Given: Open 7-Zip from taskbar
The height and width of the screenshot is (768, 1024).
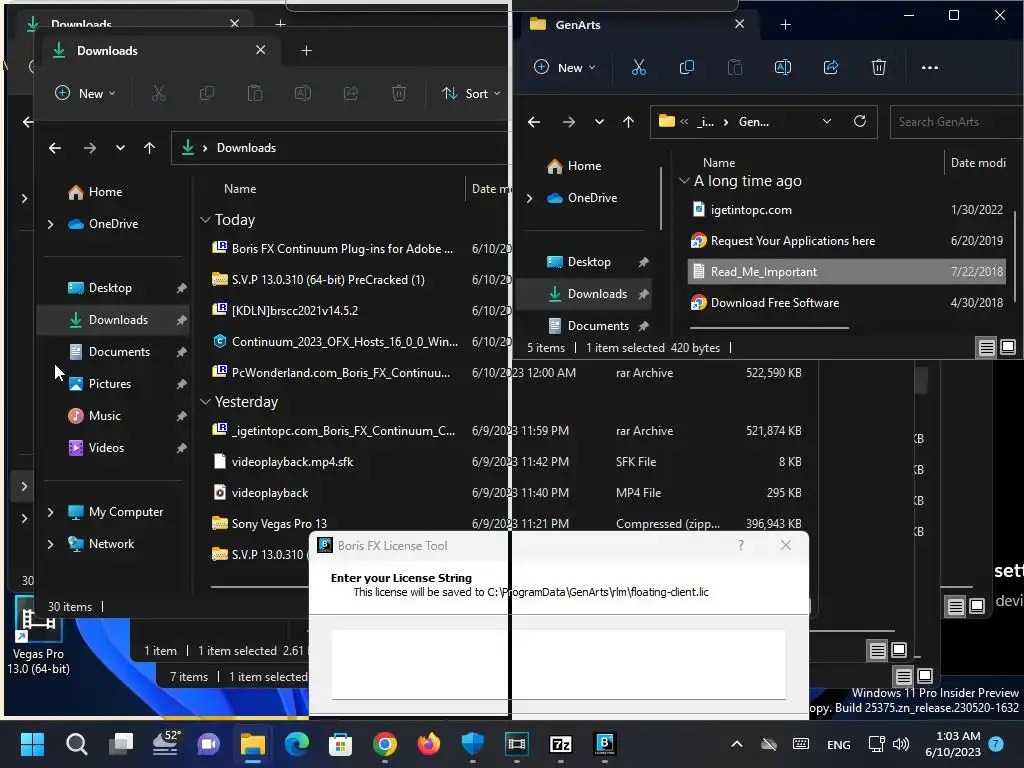Looking at the screenshot, I should coord(560,744).
